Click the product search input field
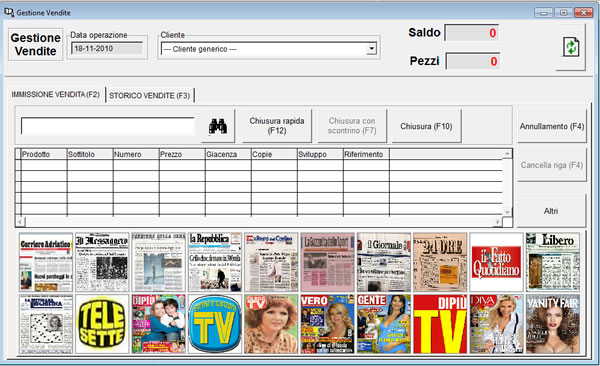The width and height of the screenshot is (600, 366). coord(108,126)
